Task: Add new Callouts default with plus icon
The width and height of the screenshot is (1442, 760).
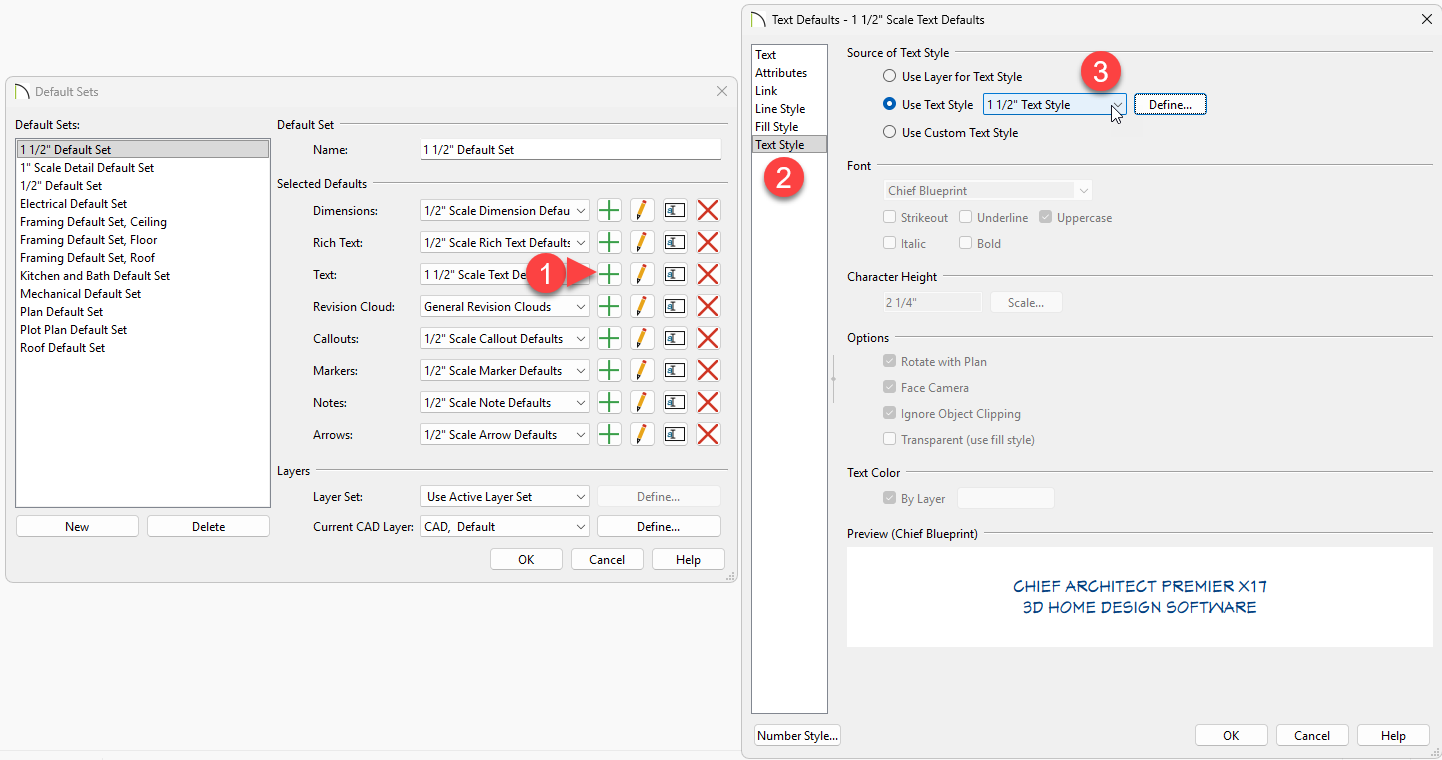Action: (x=609, y=339)
